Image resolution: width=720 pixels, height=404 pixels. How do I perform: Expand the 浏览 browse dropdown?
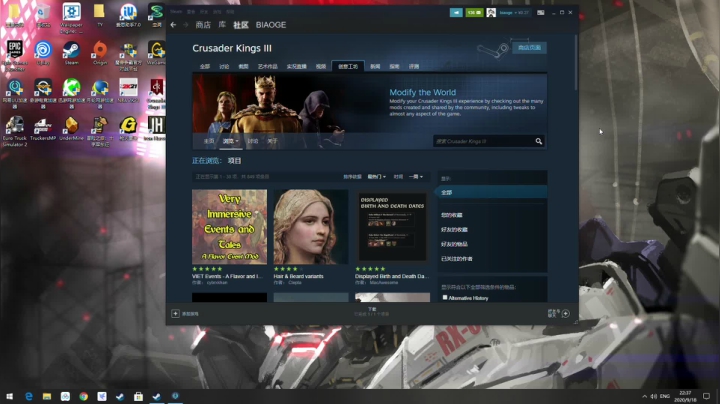[231, 141]
